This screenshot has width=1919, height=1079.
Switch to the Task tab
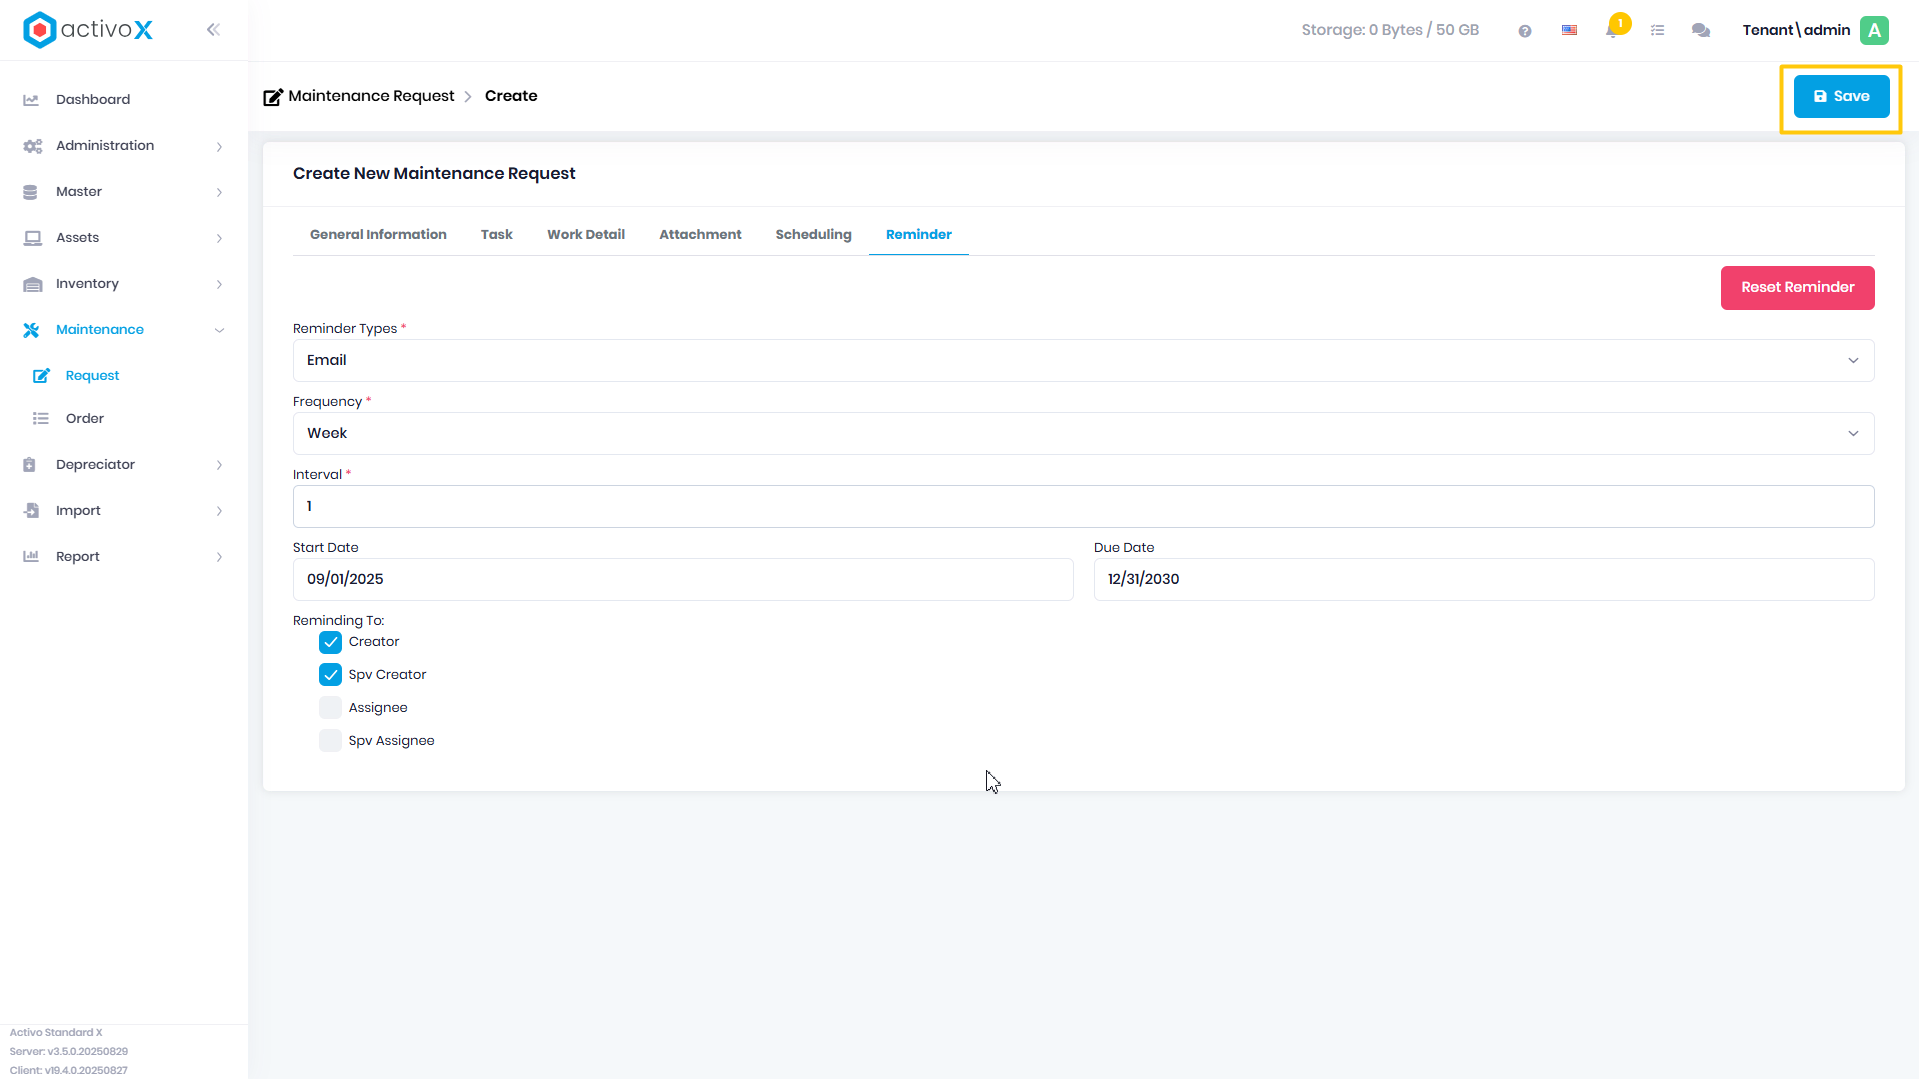(x=497, y=235)
